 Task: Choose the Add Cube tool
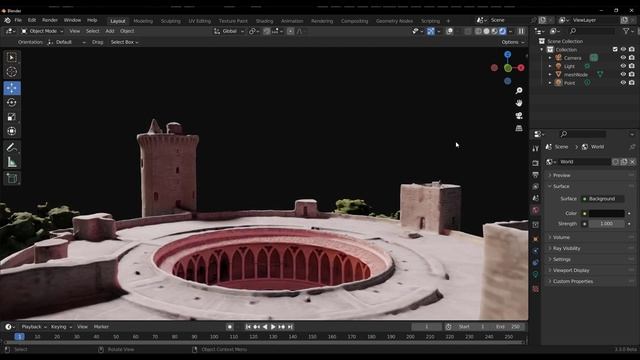[11, 178]
